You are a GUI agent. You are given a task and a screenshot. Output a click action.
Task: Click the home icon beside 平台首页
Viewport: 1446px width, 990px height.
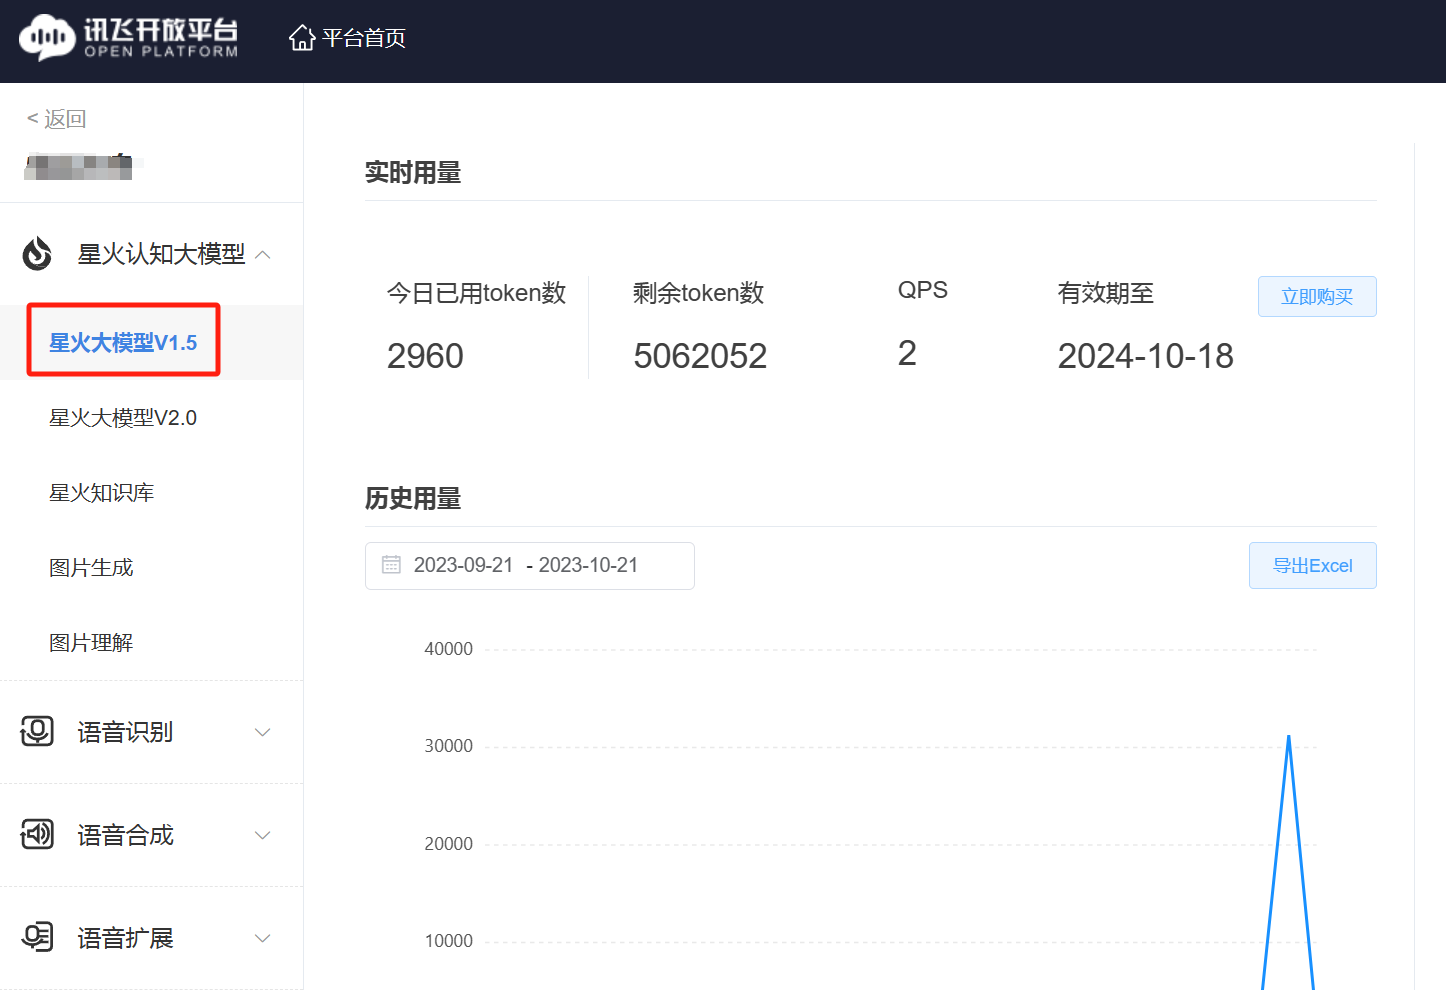302,38
